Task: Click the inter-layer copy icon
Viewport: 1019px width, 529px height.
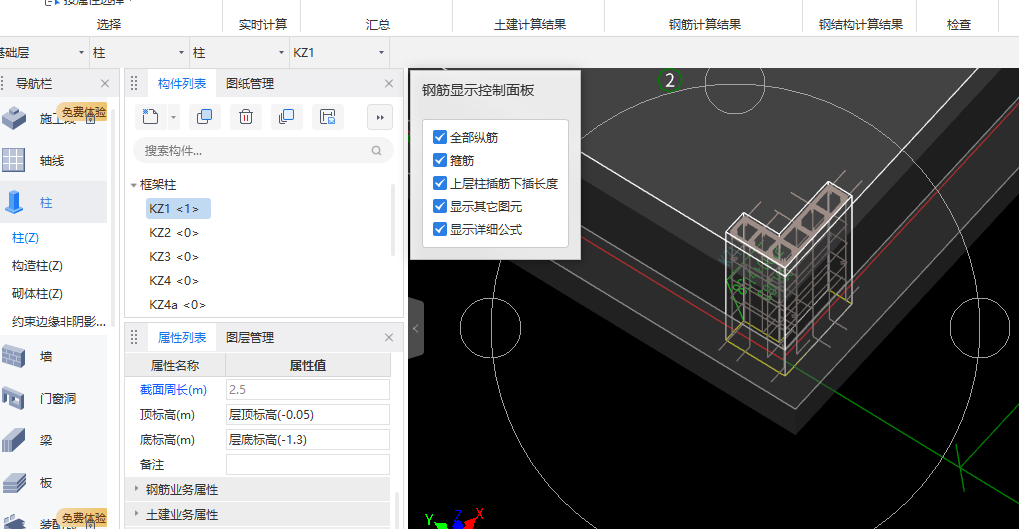Action: (287, 117)
